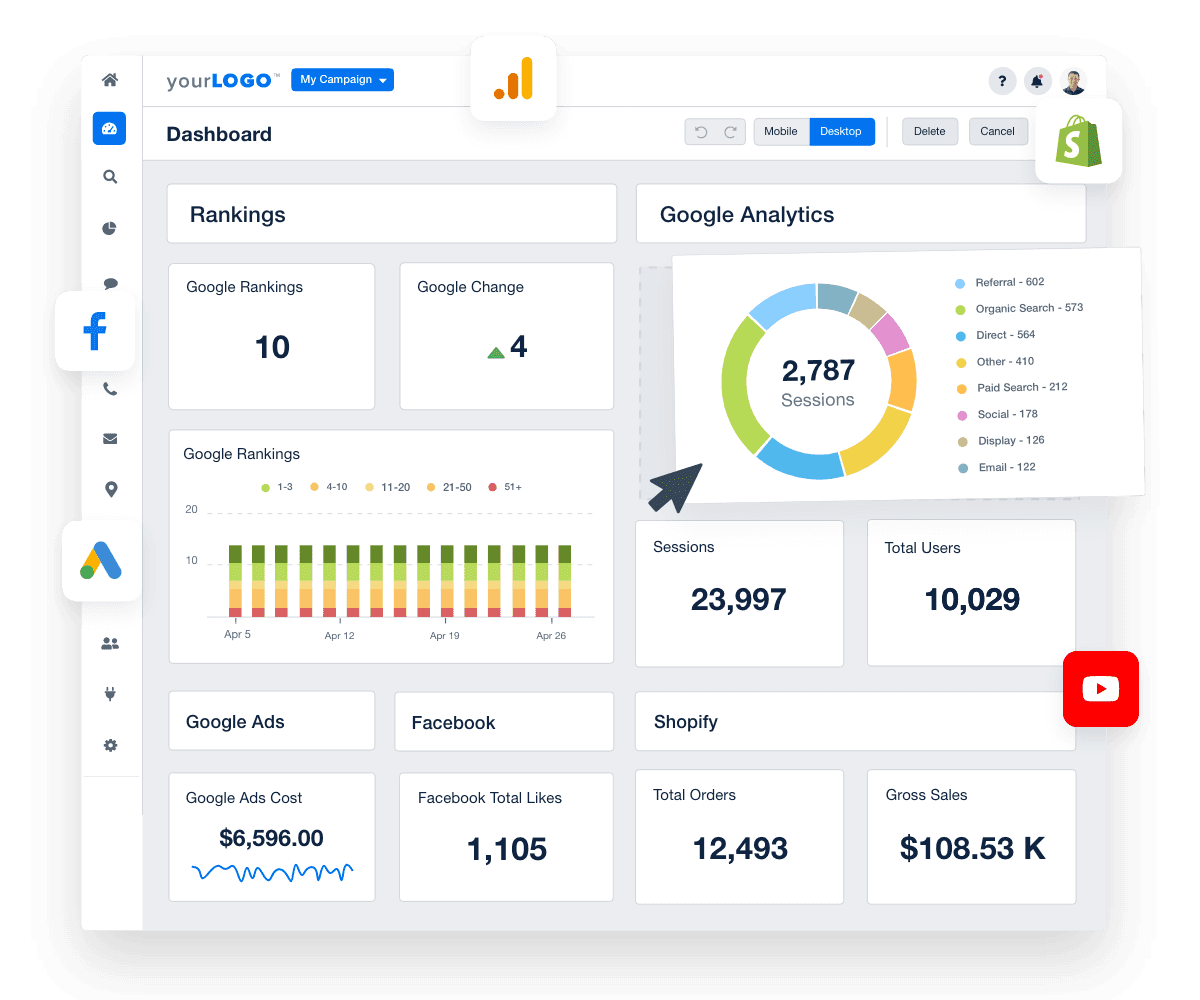This screenshot has width=1200, height=1000.
Task: Click the undo arrow above the dashboard
Action: [700, 131]
